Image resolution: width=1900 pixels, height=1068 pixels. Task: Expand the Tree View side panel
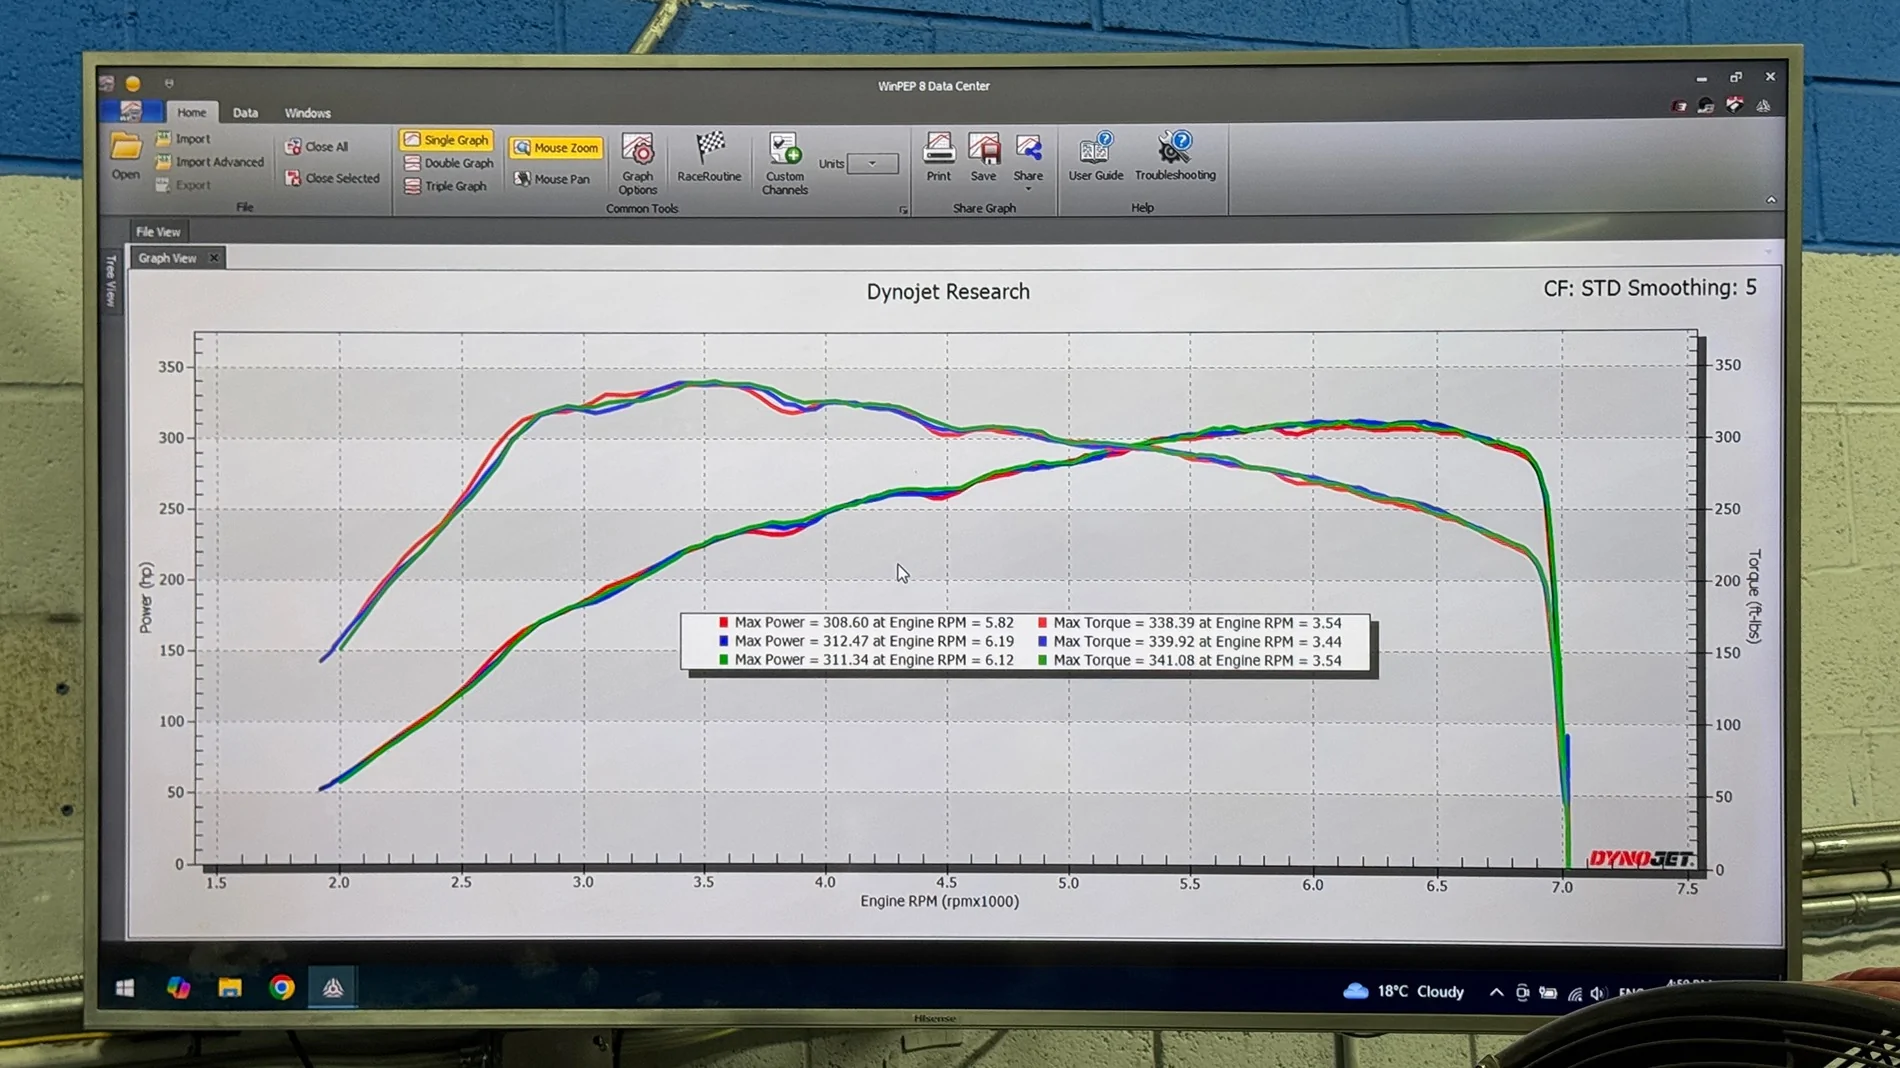(111, 280)
